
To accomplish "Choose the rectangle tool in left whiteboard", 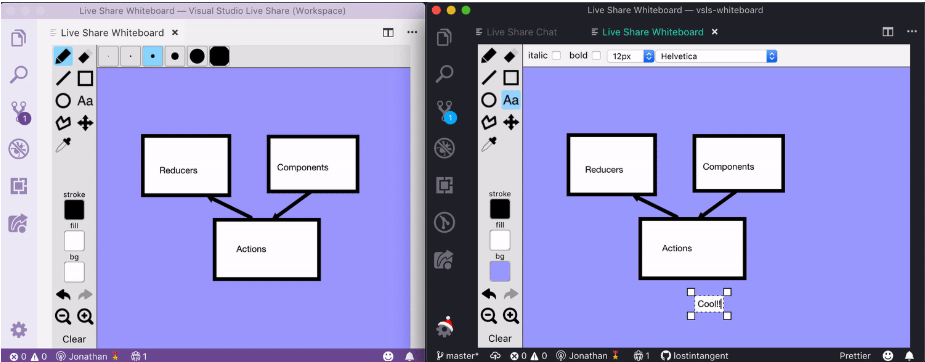I will coord(86,78).
